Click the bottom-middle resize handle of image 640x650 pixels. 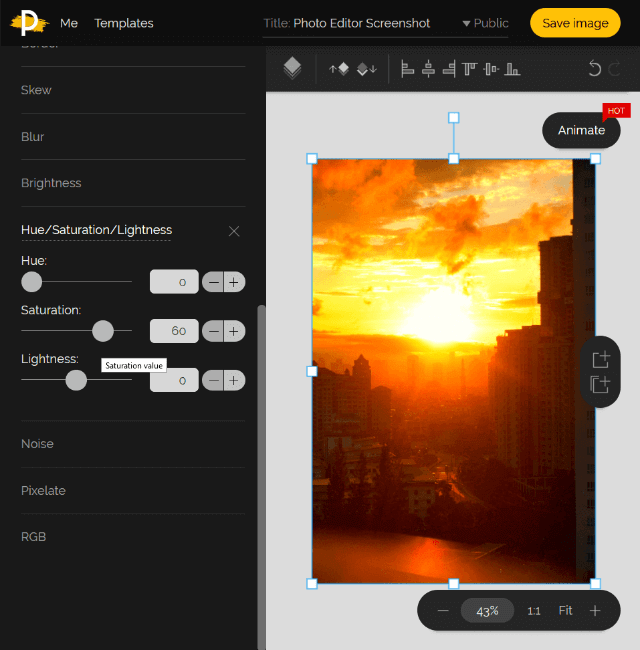point(453,584)
